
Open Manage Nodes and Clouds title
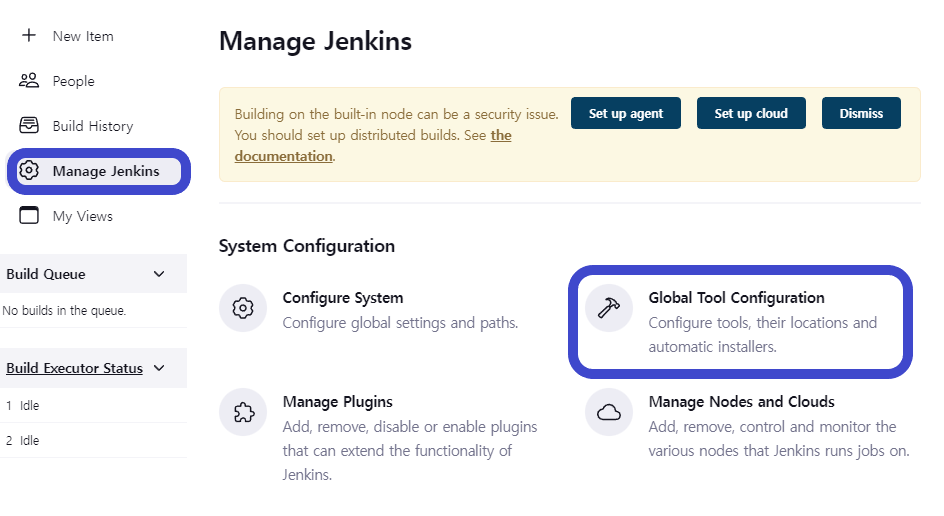point(742,402)
